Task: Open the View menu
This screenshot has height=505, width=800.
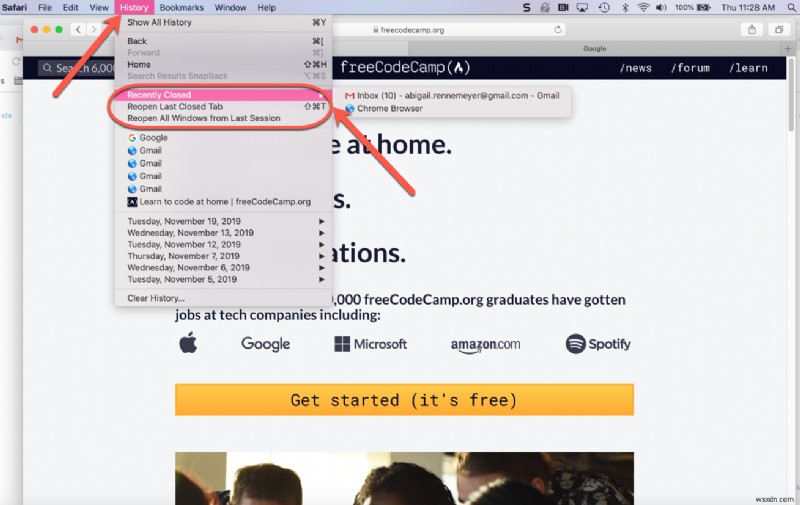Action: pyautogui.click(x=99, y=7)
